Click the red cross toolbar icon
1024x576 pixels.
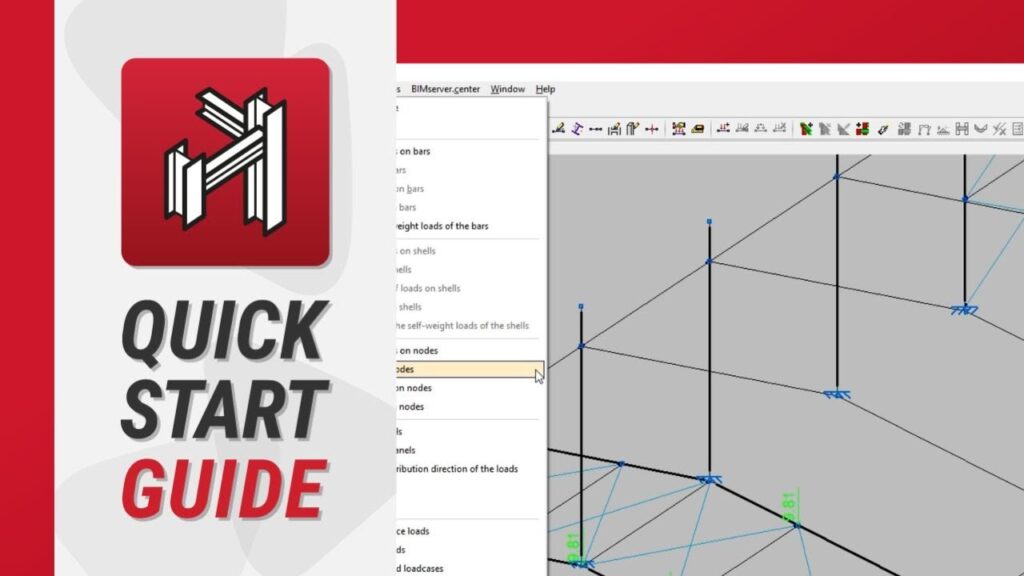coord(652,129)
